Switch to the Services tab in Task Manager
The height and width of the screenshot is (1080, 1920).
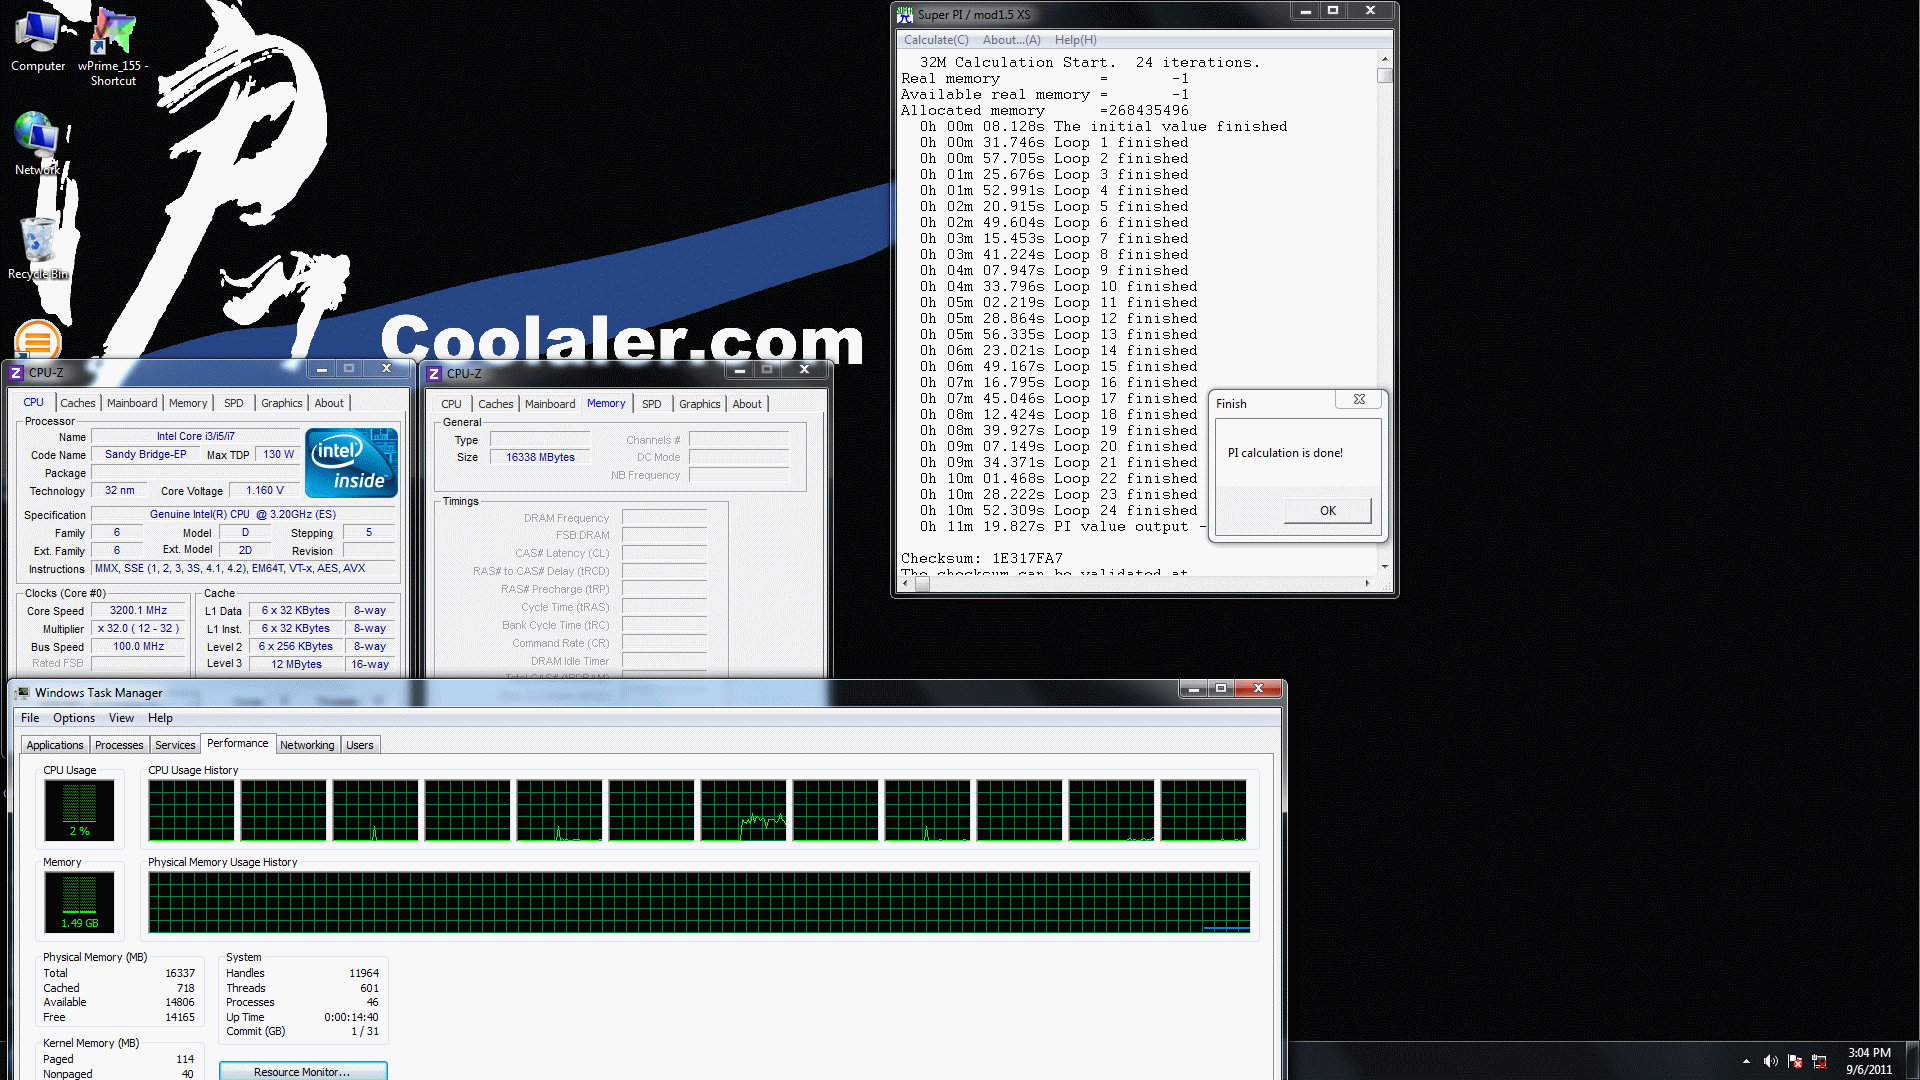click(175, 745)
